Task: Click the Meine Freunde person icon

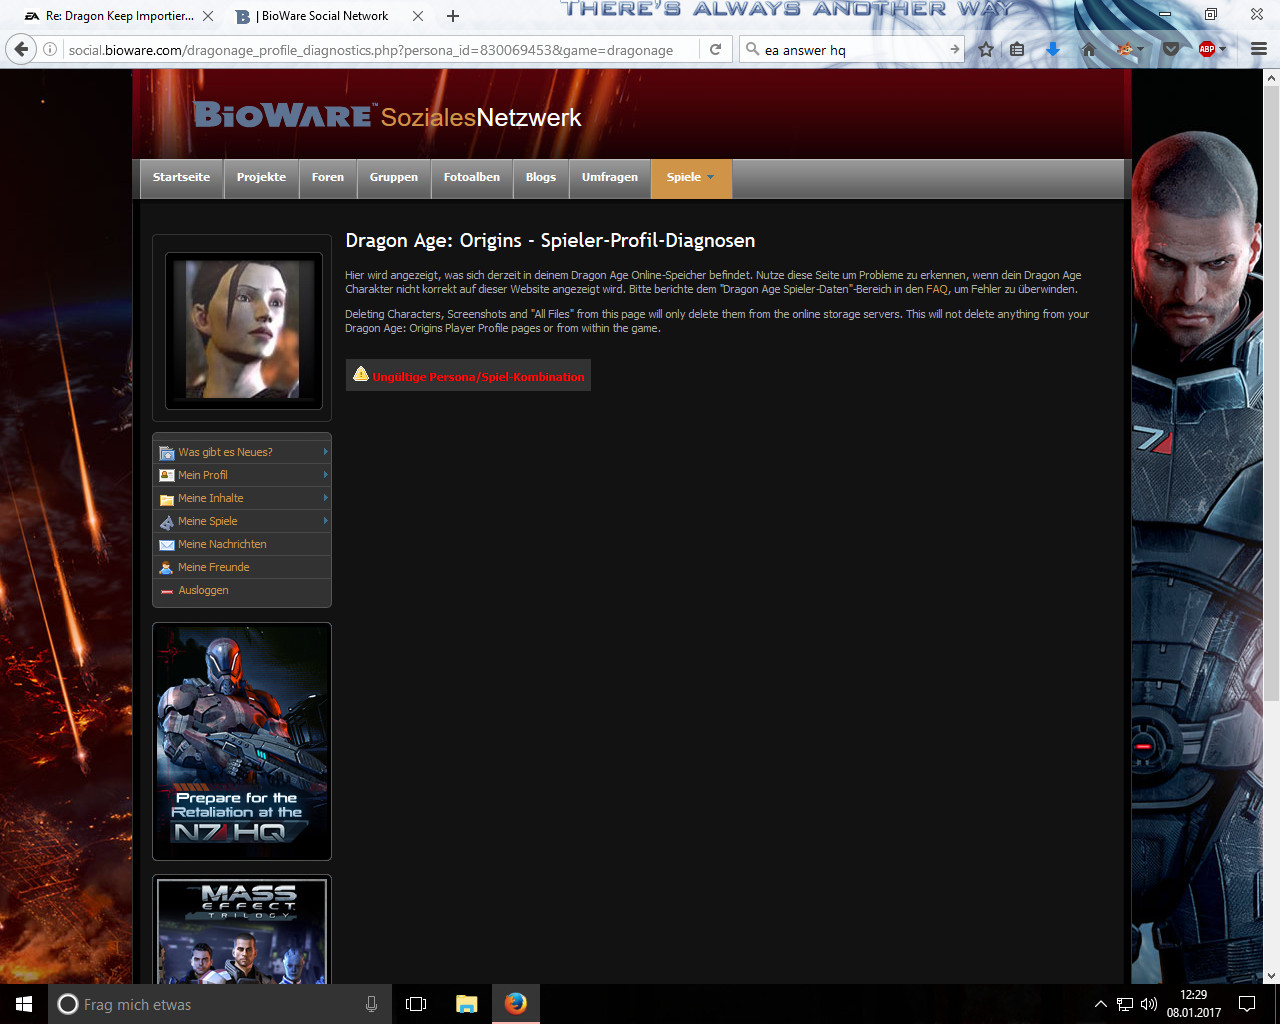Action: (167, 568)
